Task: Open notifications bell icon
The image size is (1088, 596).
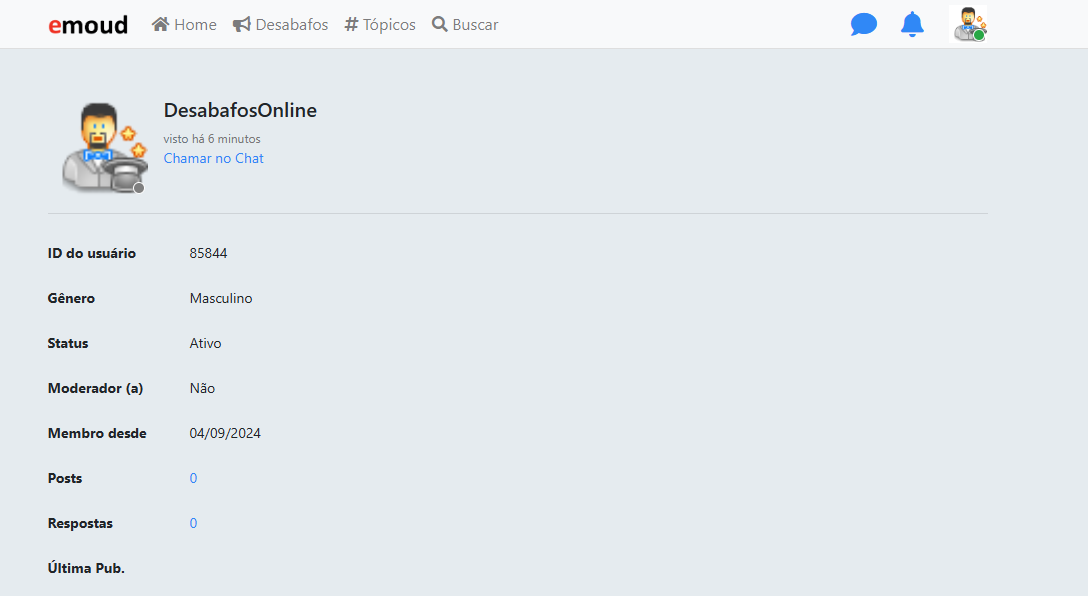Action: point(912,24)
